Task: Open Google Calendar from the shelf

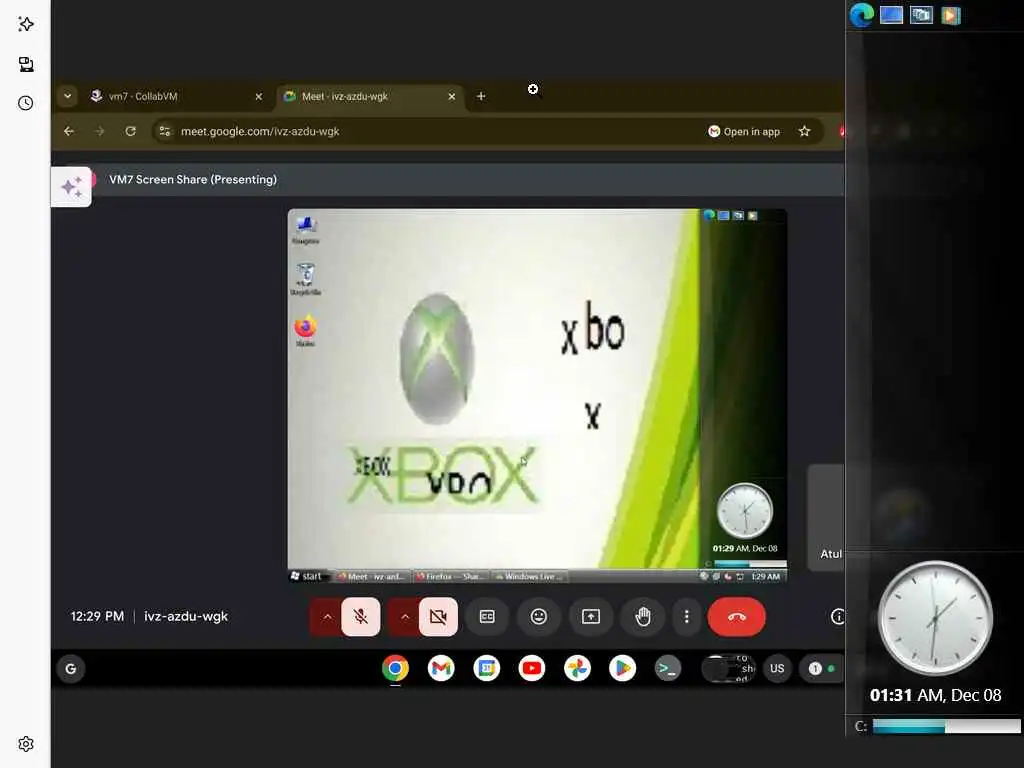Action: [x=487, y=669]
